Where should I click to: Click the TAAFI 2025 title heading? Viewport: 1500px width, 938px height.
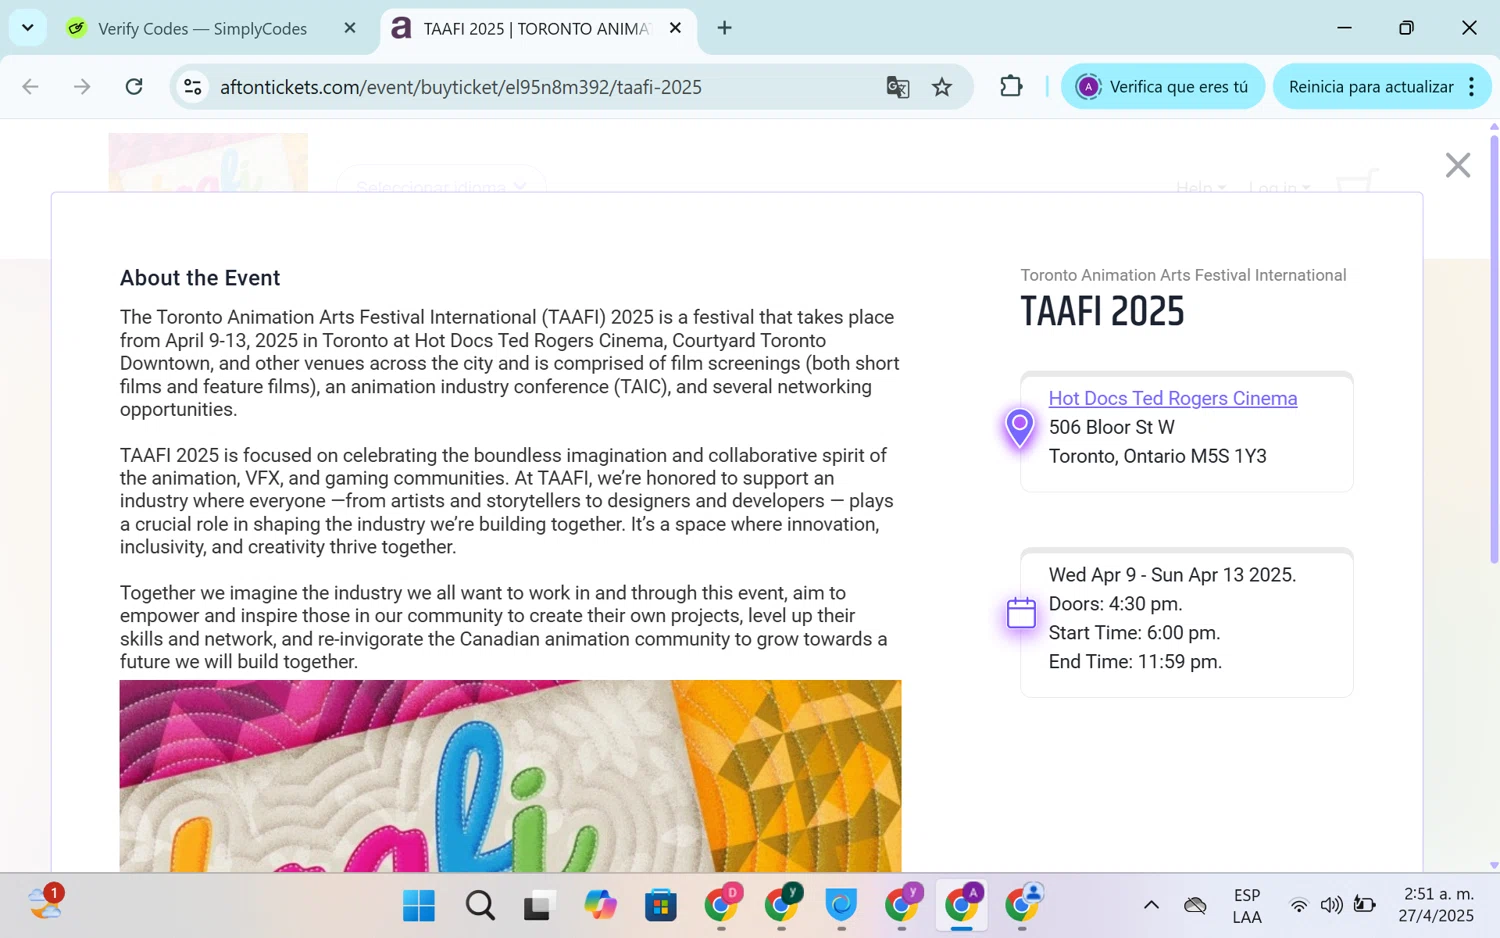coord(1102,312)
